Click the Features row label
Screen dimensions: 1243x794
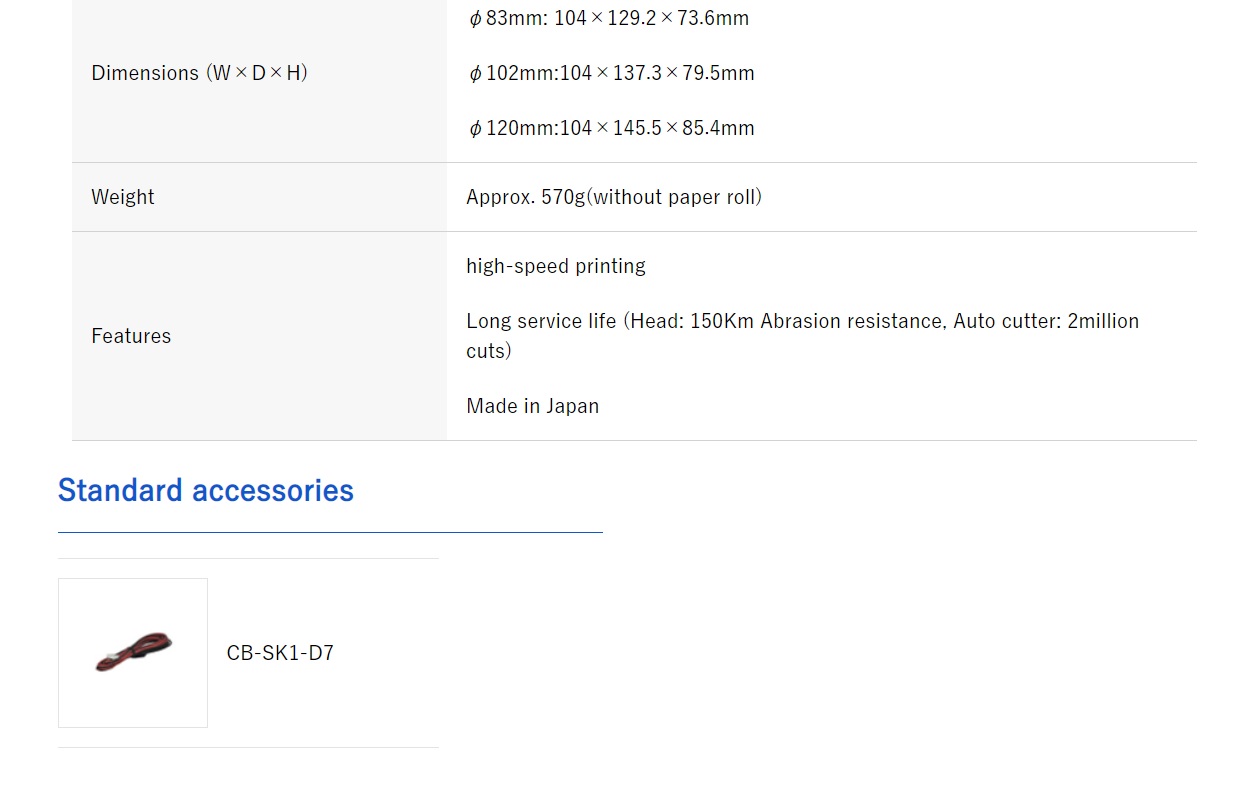[131, 336]
